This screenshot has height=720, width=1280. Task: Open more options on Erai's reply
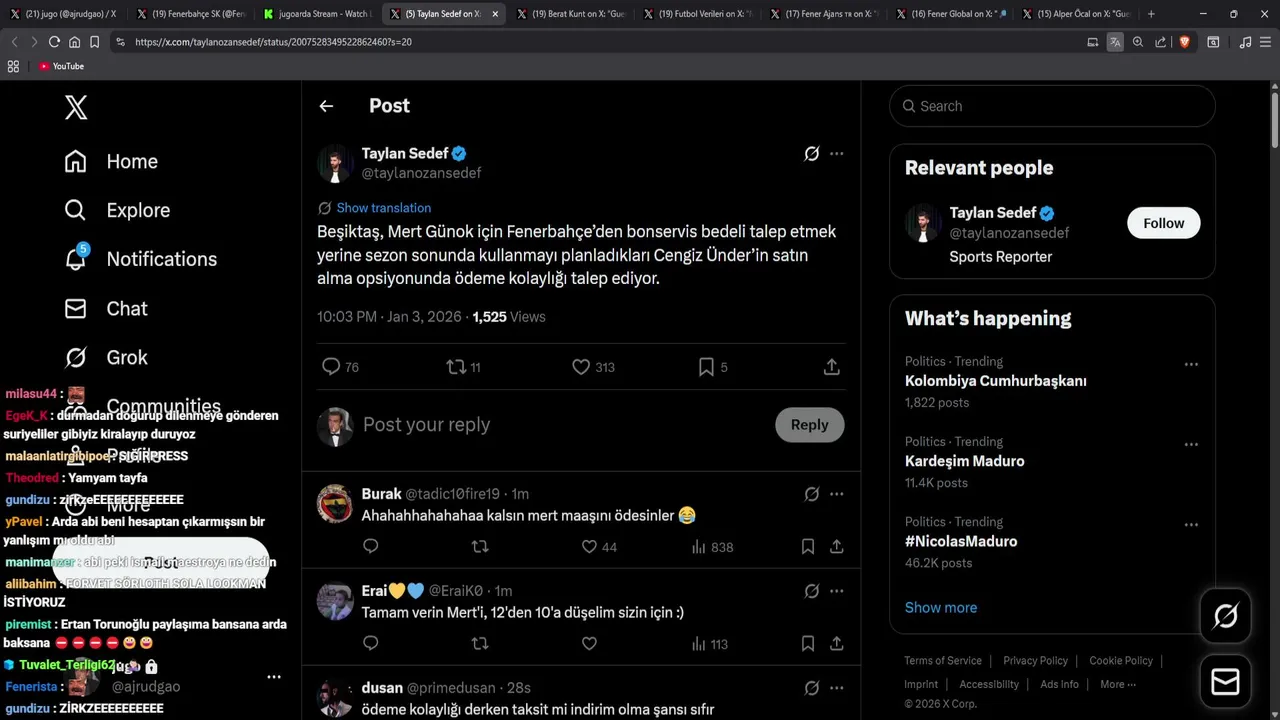[837, 591]
